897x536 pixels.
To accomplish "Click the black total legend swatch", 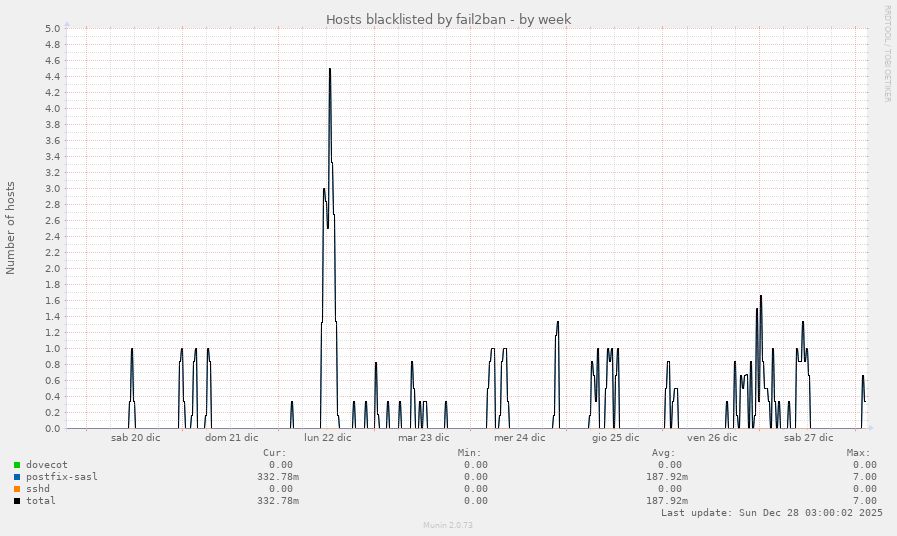I will pos(17,501).
